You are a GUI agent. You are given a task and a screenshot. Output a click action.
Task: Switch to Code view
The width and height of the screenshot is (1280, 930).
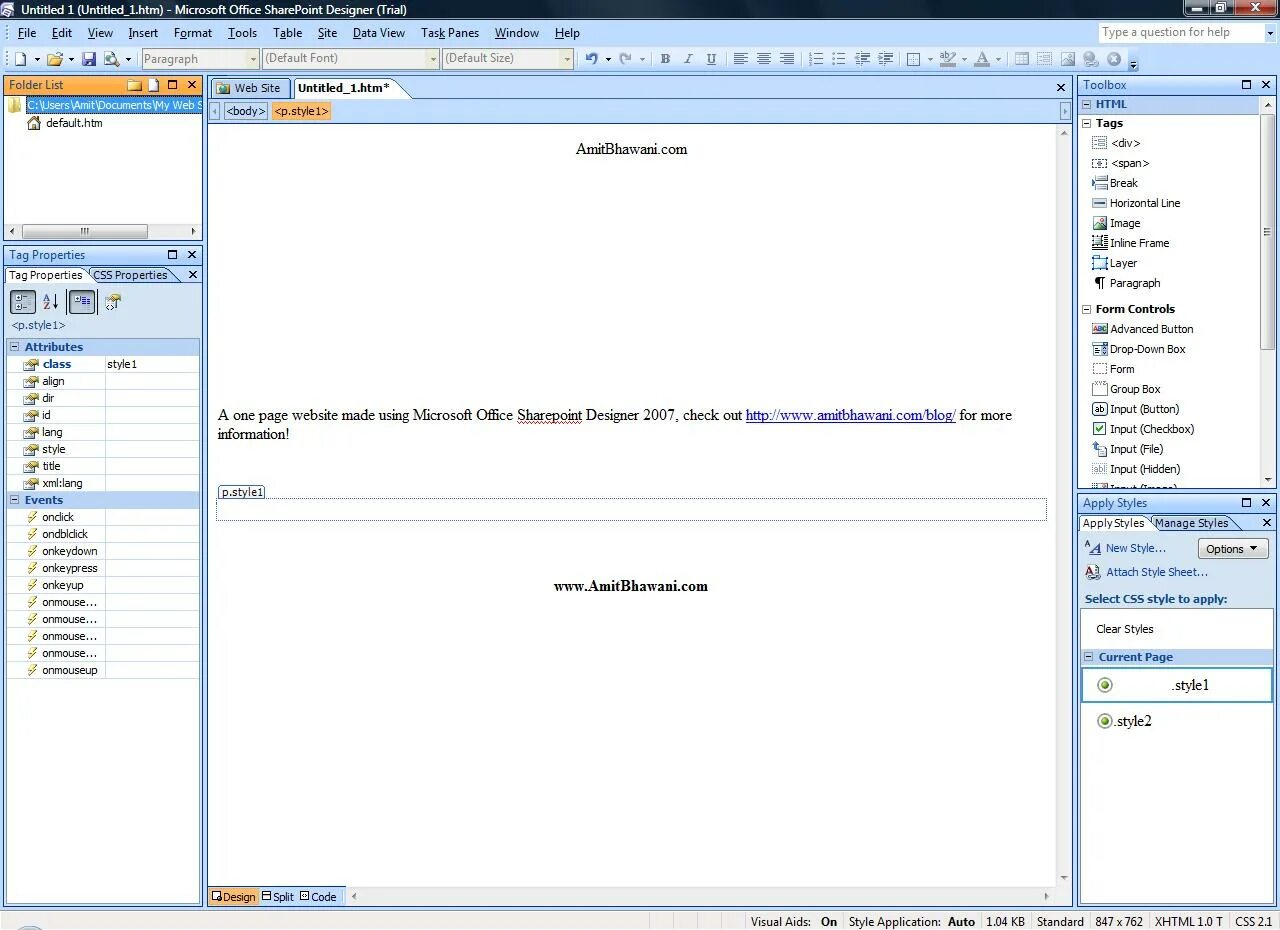(318, 897)
